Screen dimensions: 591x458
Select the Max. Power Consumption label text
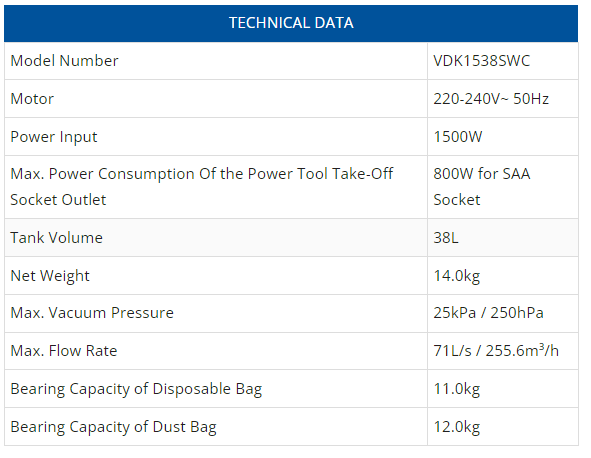click(202, 187)
